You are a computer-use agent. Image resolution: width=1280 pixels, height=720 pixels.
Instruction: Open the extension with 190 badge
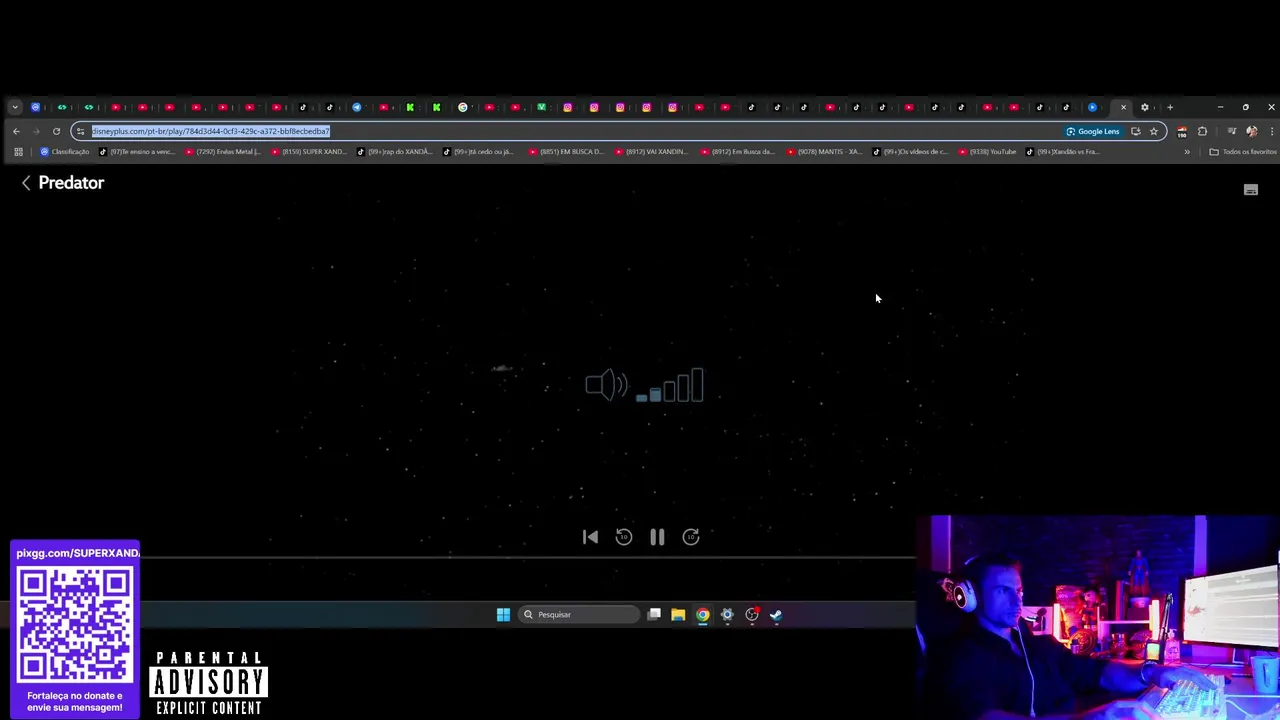(x=1182, y=132)
